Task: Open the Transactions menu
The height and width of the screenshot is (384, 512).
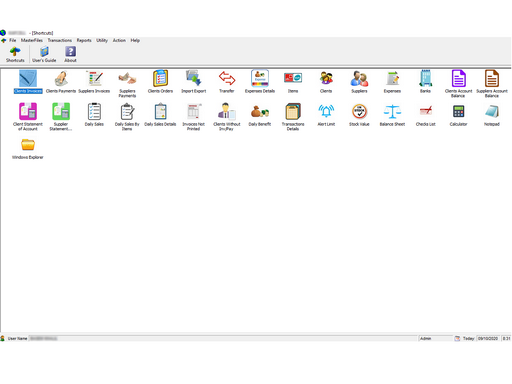Action: 60,40
